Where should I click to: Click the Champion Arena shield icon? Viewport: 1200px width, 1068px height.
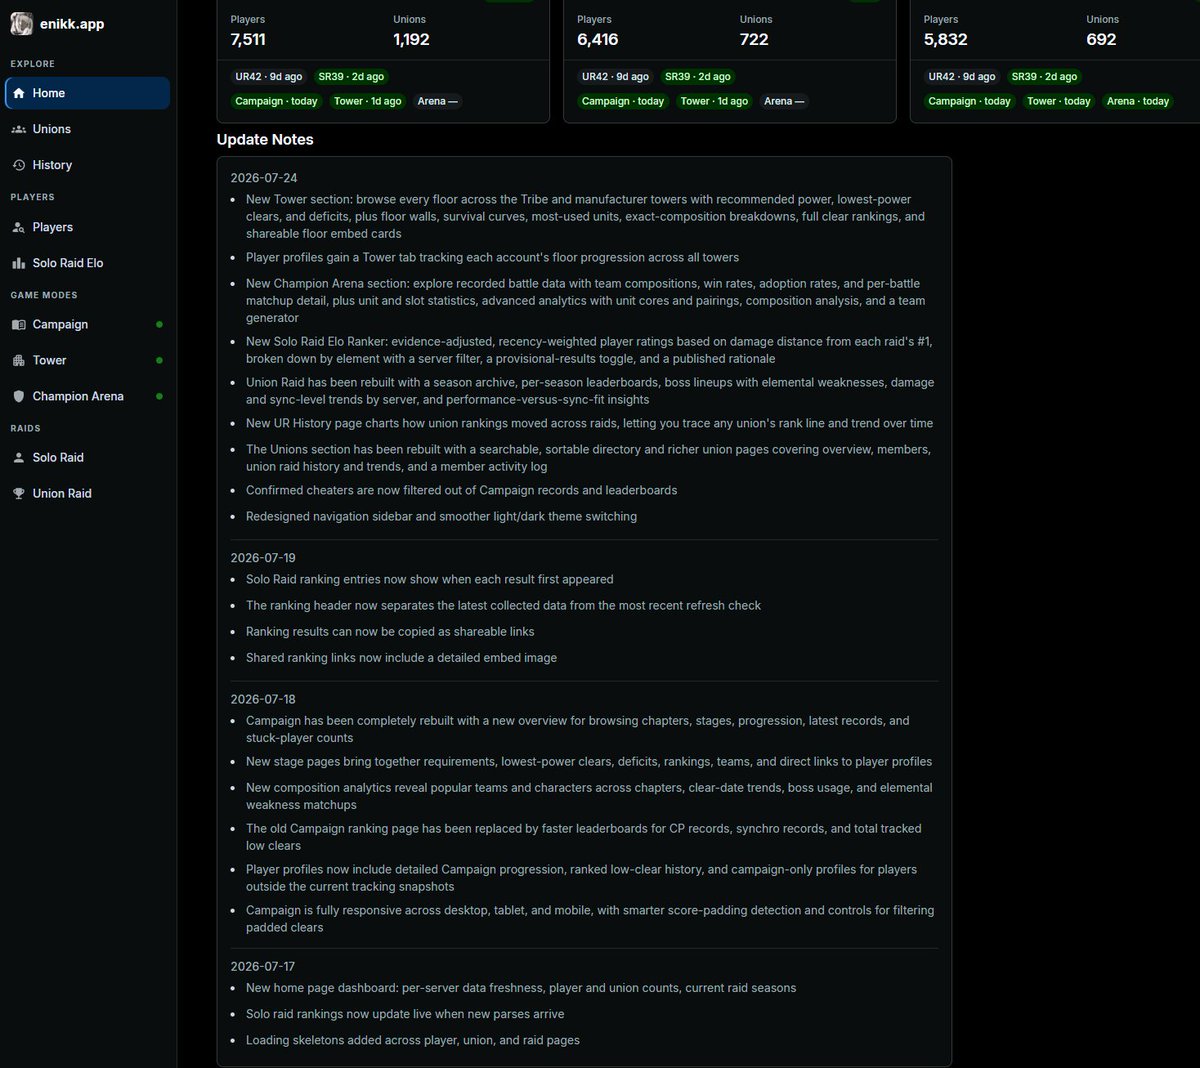[x=18, y=396]
